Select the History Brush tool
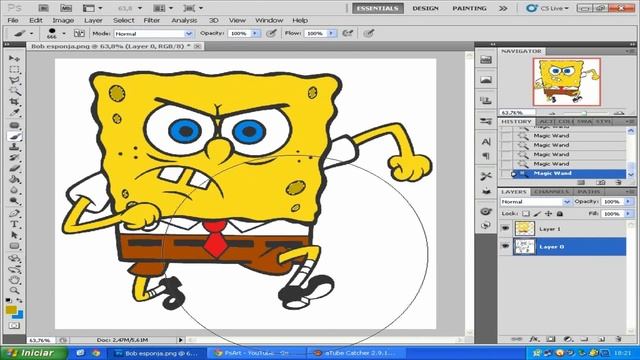The width and height of the screenshot is (640, 360). point(14,158)
